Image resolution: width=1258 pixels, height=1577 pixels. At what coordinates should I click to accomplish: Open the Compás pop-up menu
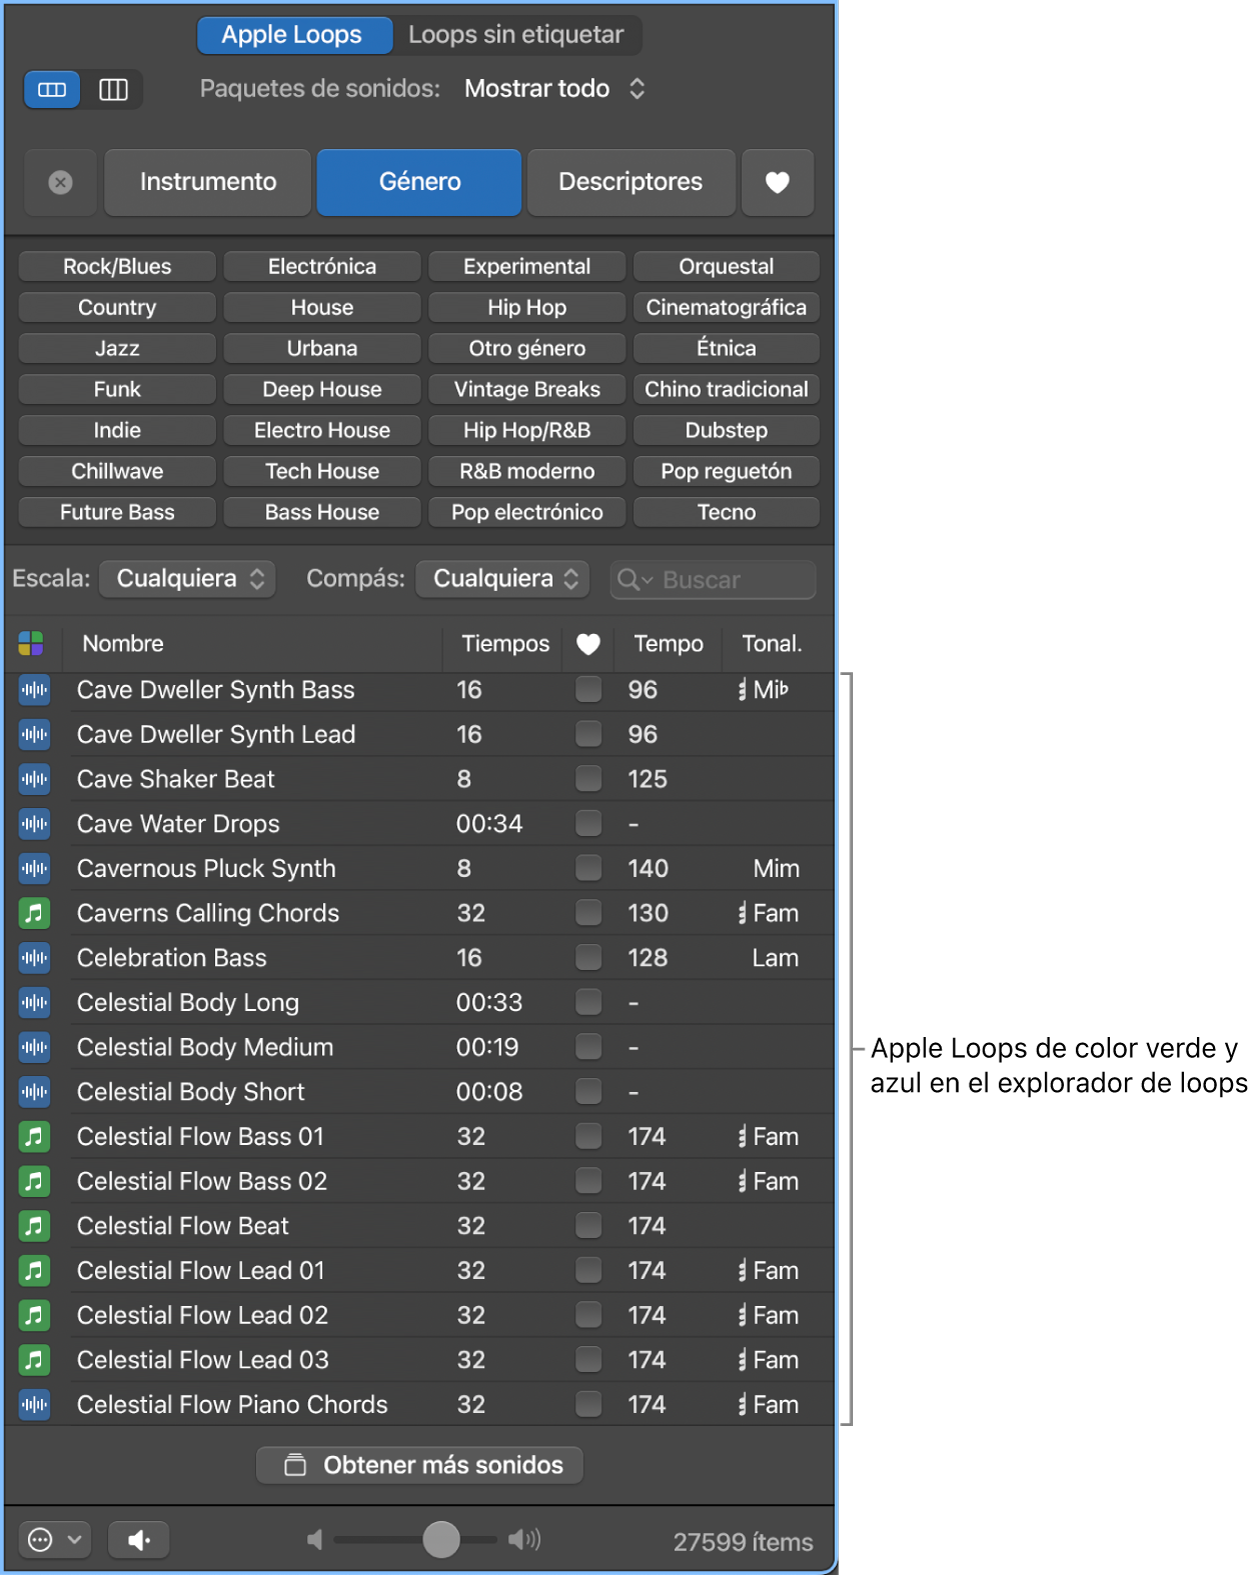tap(503, 579)
